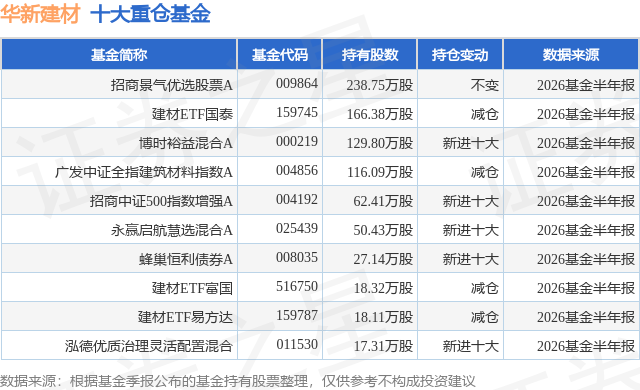
Task: Click the 十大重仓基金 heading
Action: coord(150,14)
